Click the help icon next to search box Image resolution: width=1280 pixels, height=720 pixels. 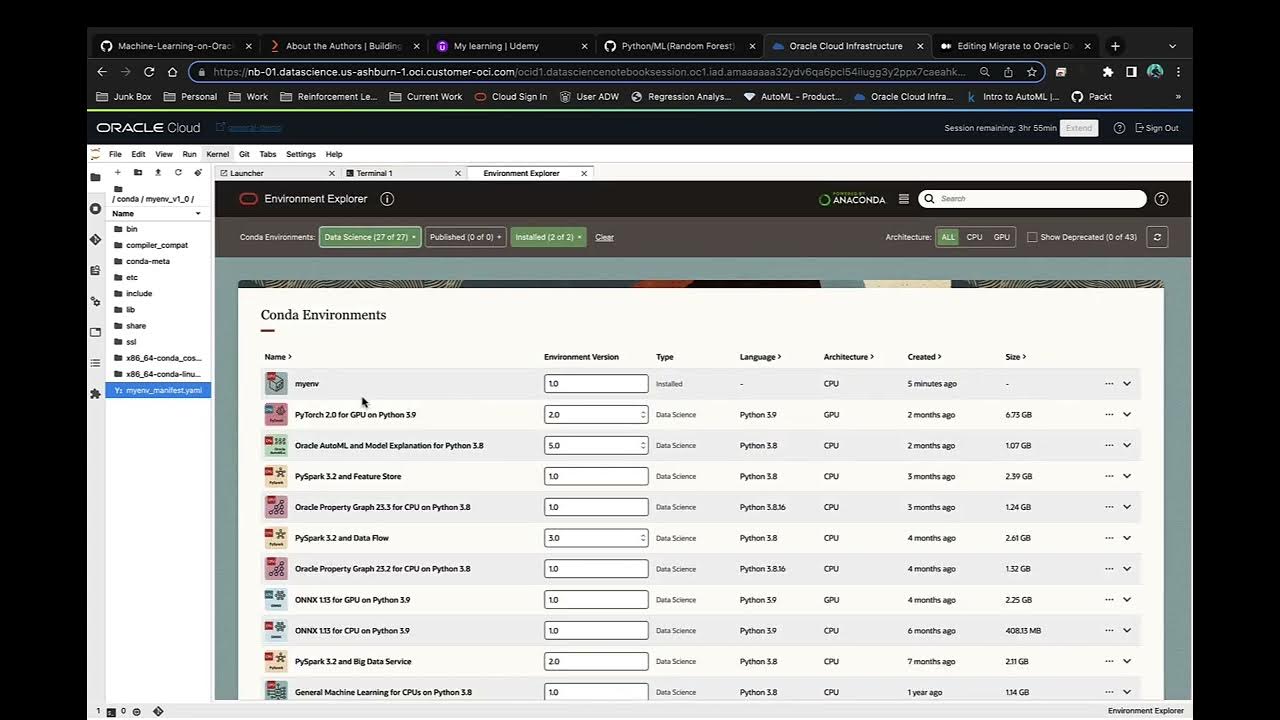click(1161, 199)
